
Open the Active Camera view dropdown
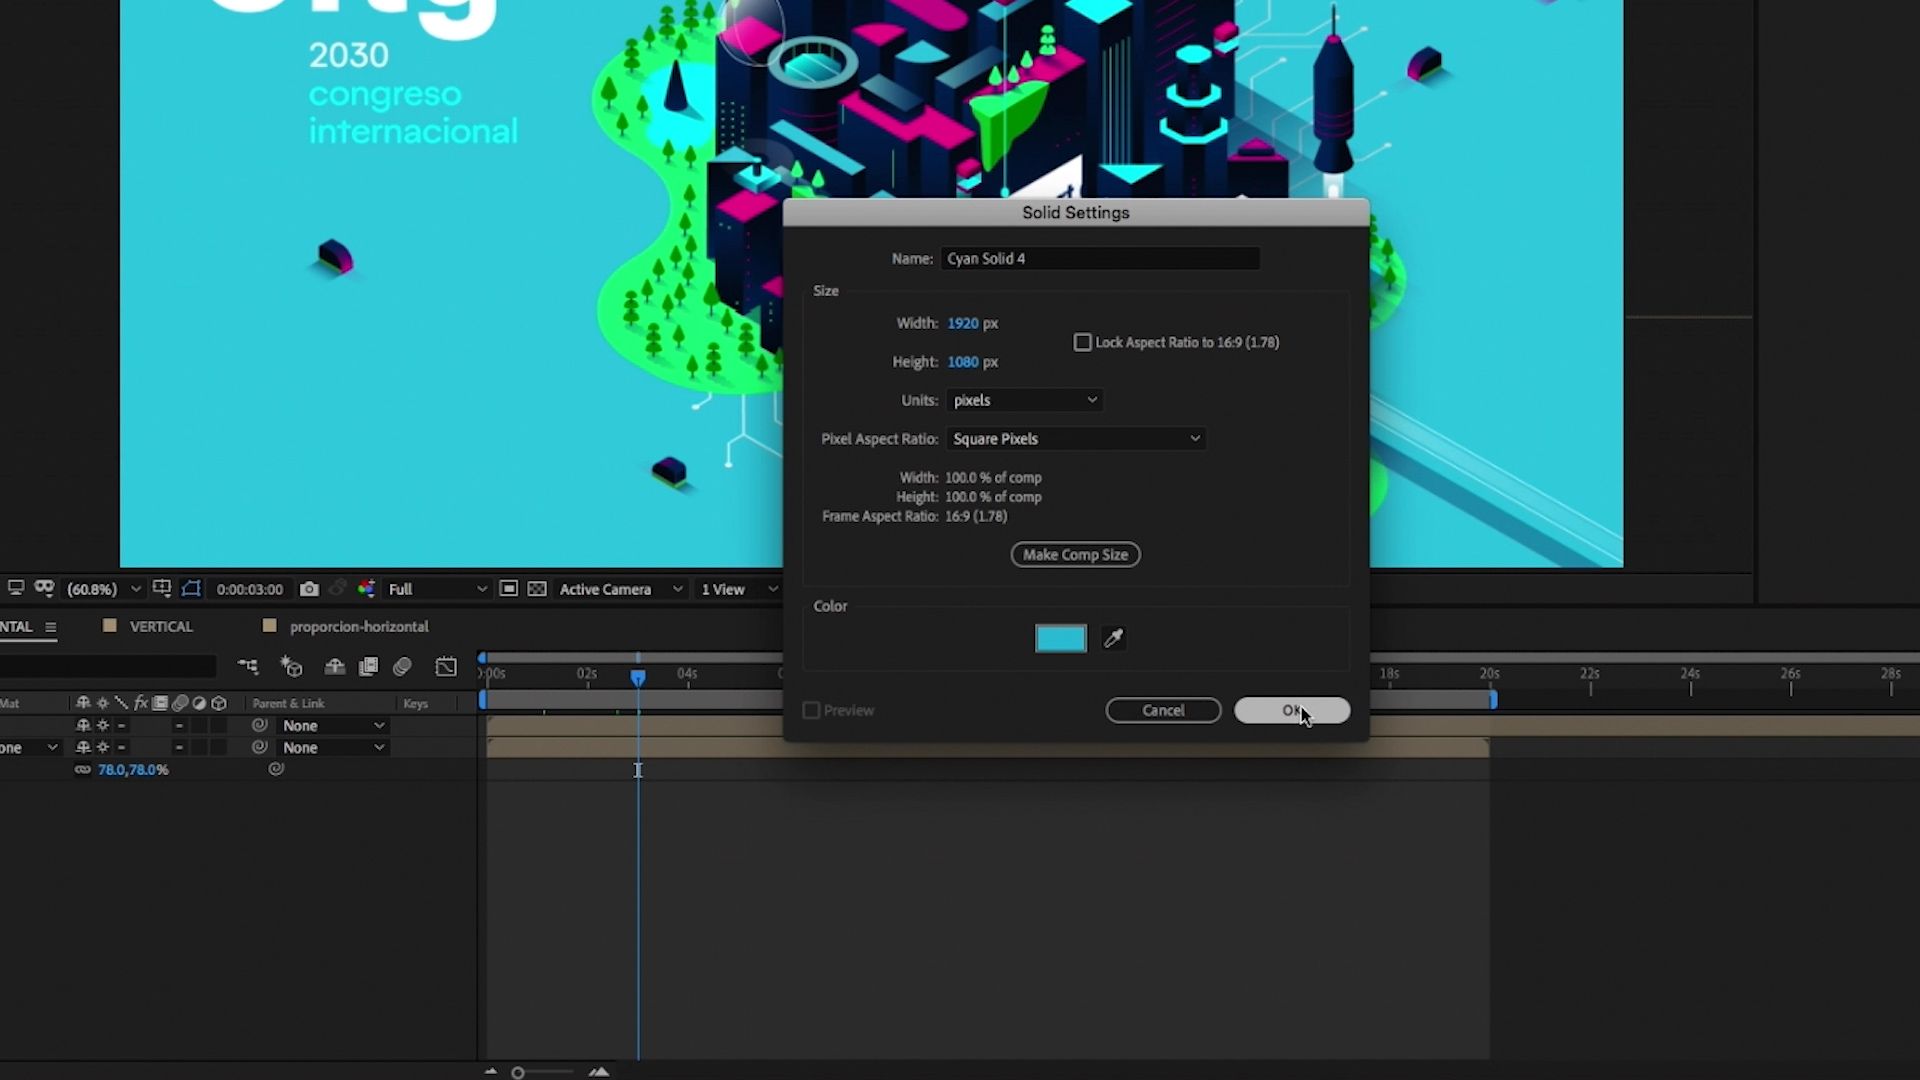tap(620, 589)
